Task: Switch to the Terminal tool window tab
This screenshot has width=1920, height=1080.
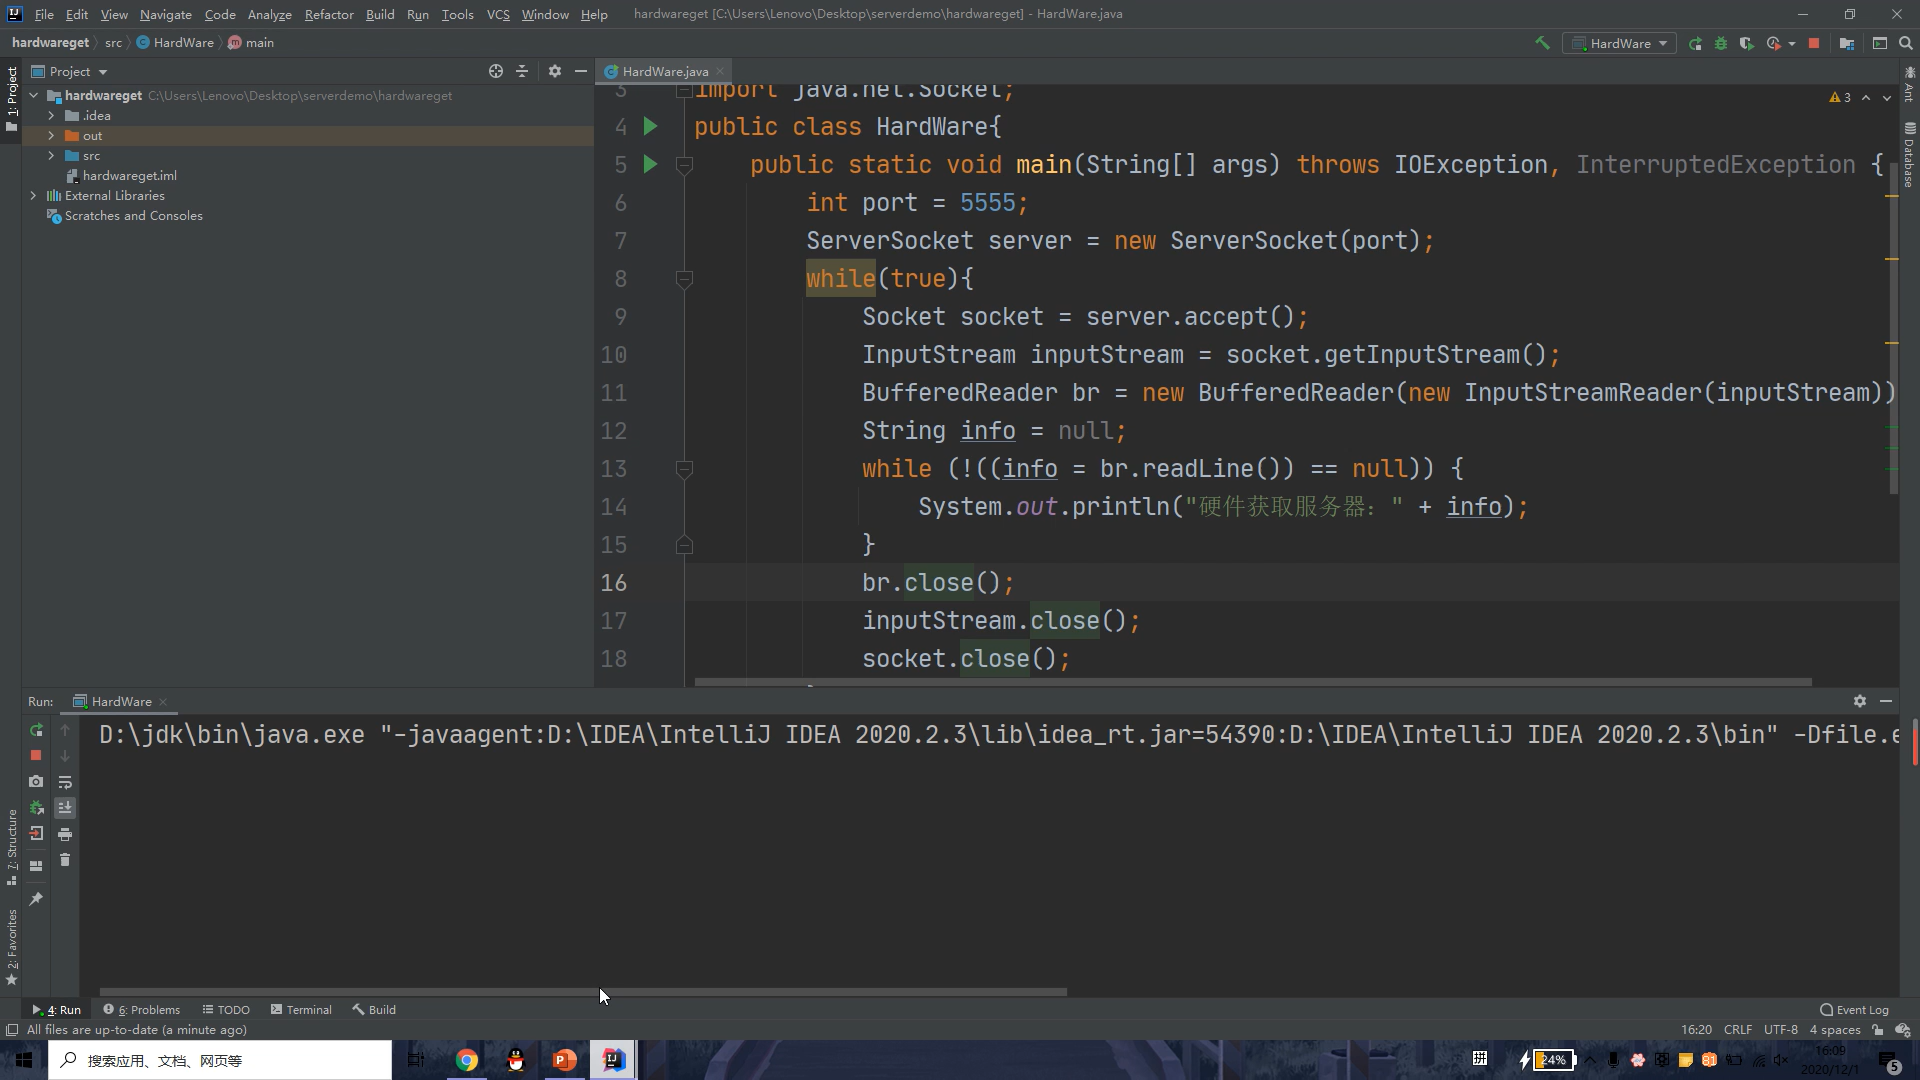Action: tap(301, 1010)
